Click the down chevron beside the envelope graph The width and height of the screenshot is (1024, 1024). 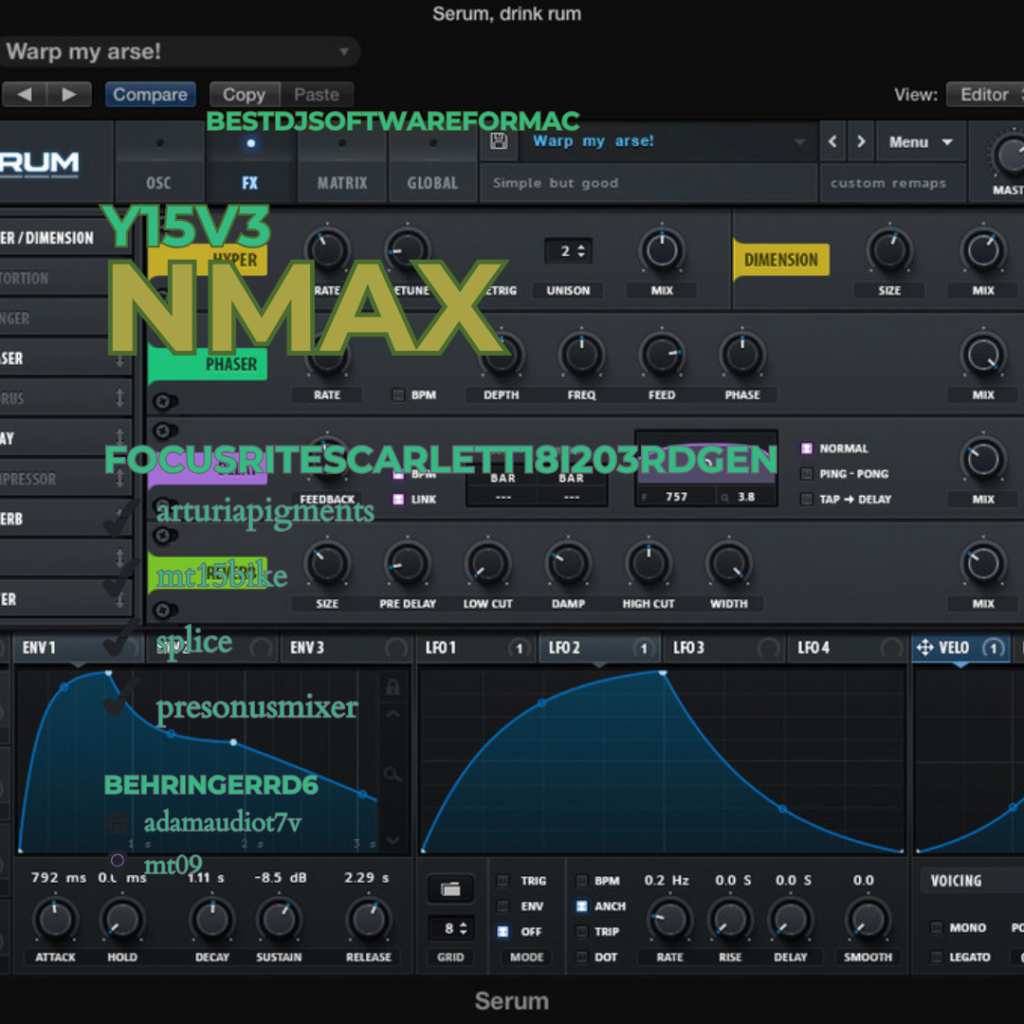pos(392,840)
